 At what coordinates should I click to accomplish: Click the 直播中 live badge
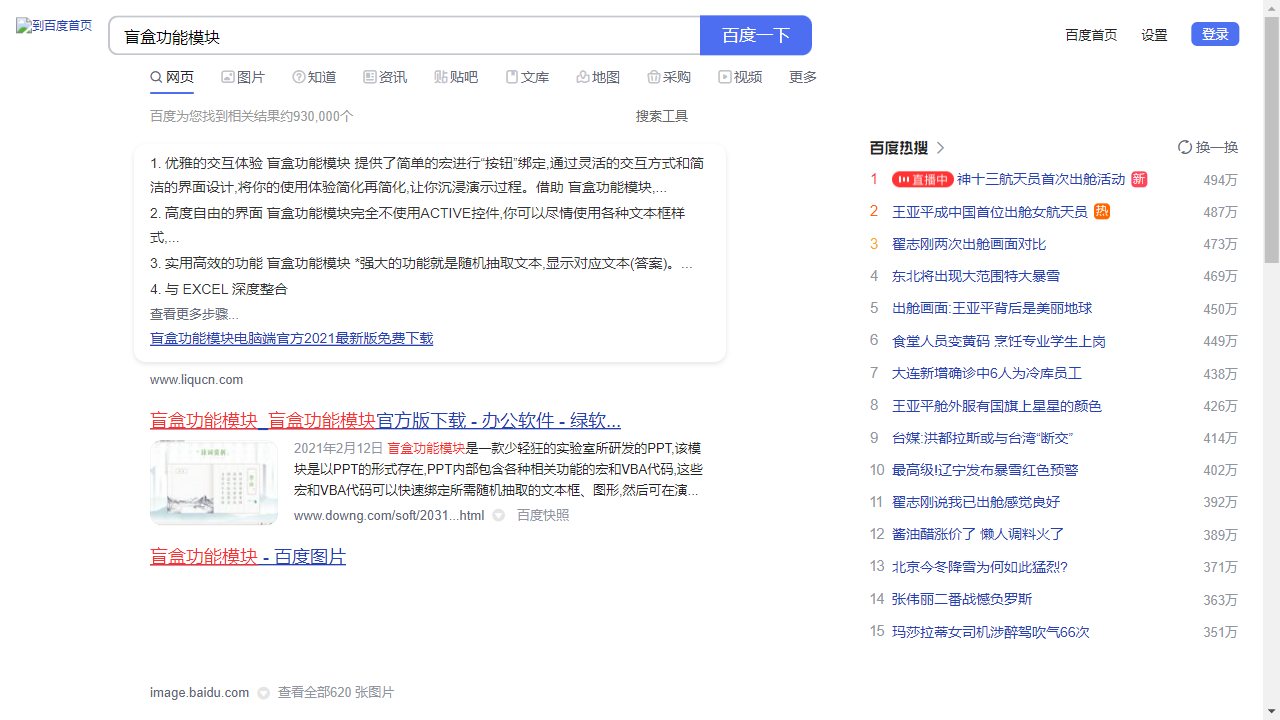pyautogui.click(x=922, y=180)
